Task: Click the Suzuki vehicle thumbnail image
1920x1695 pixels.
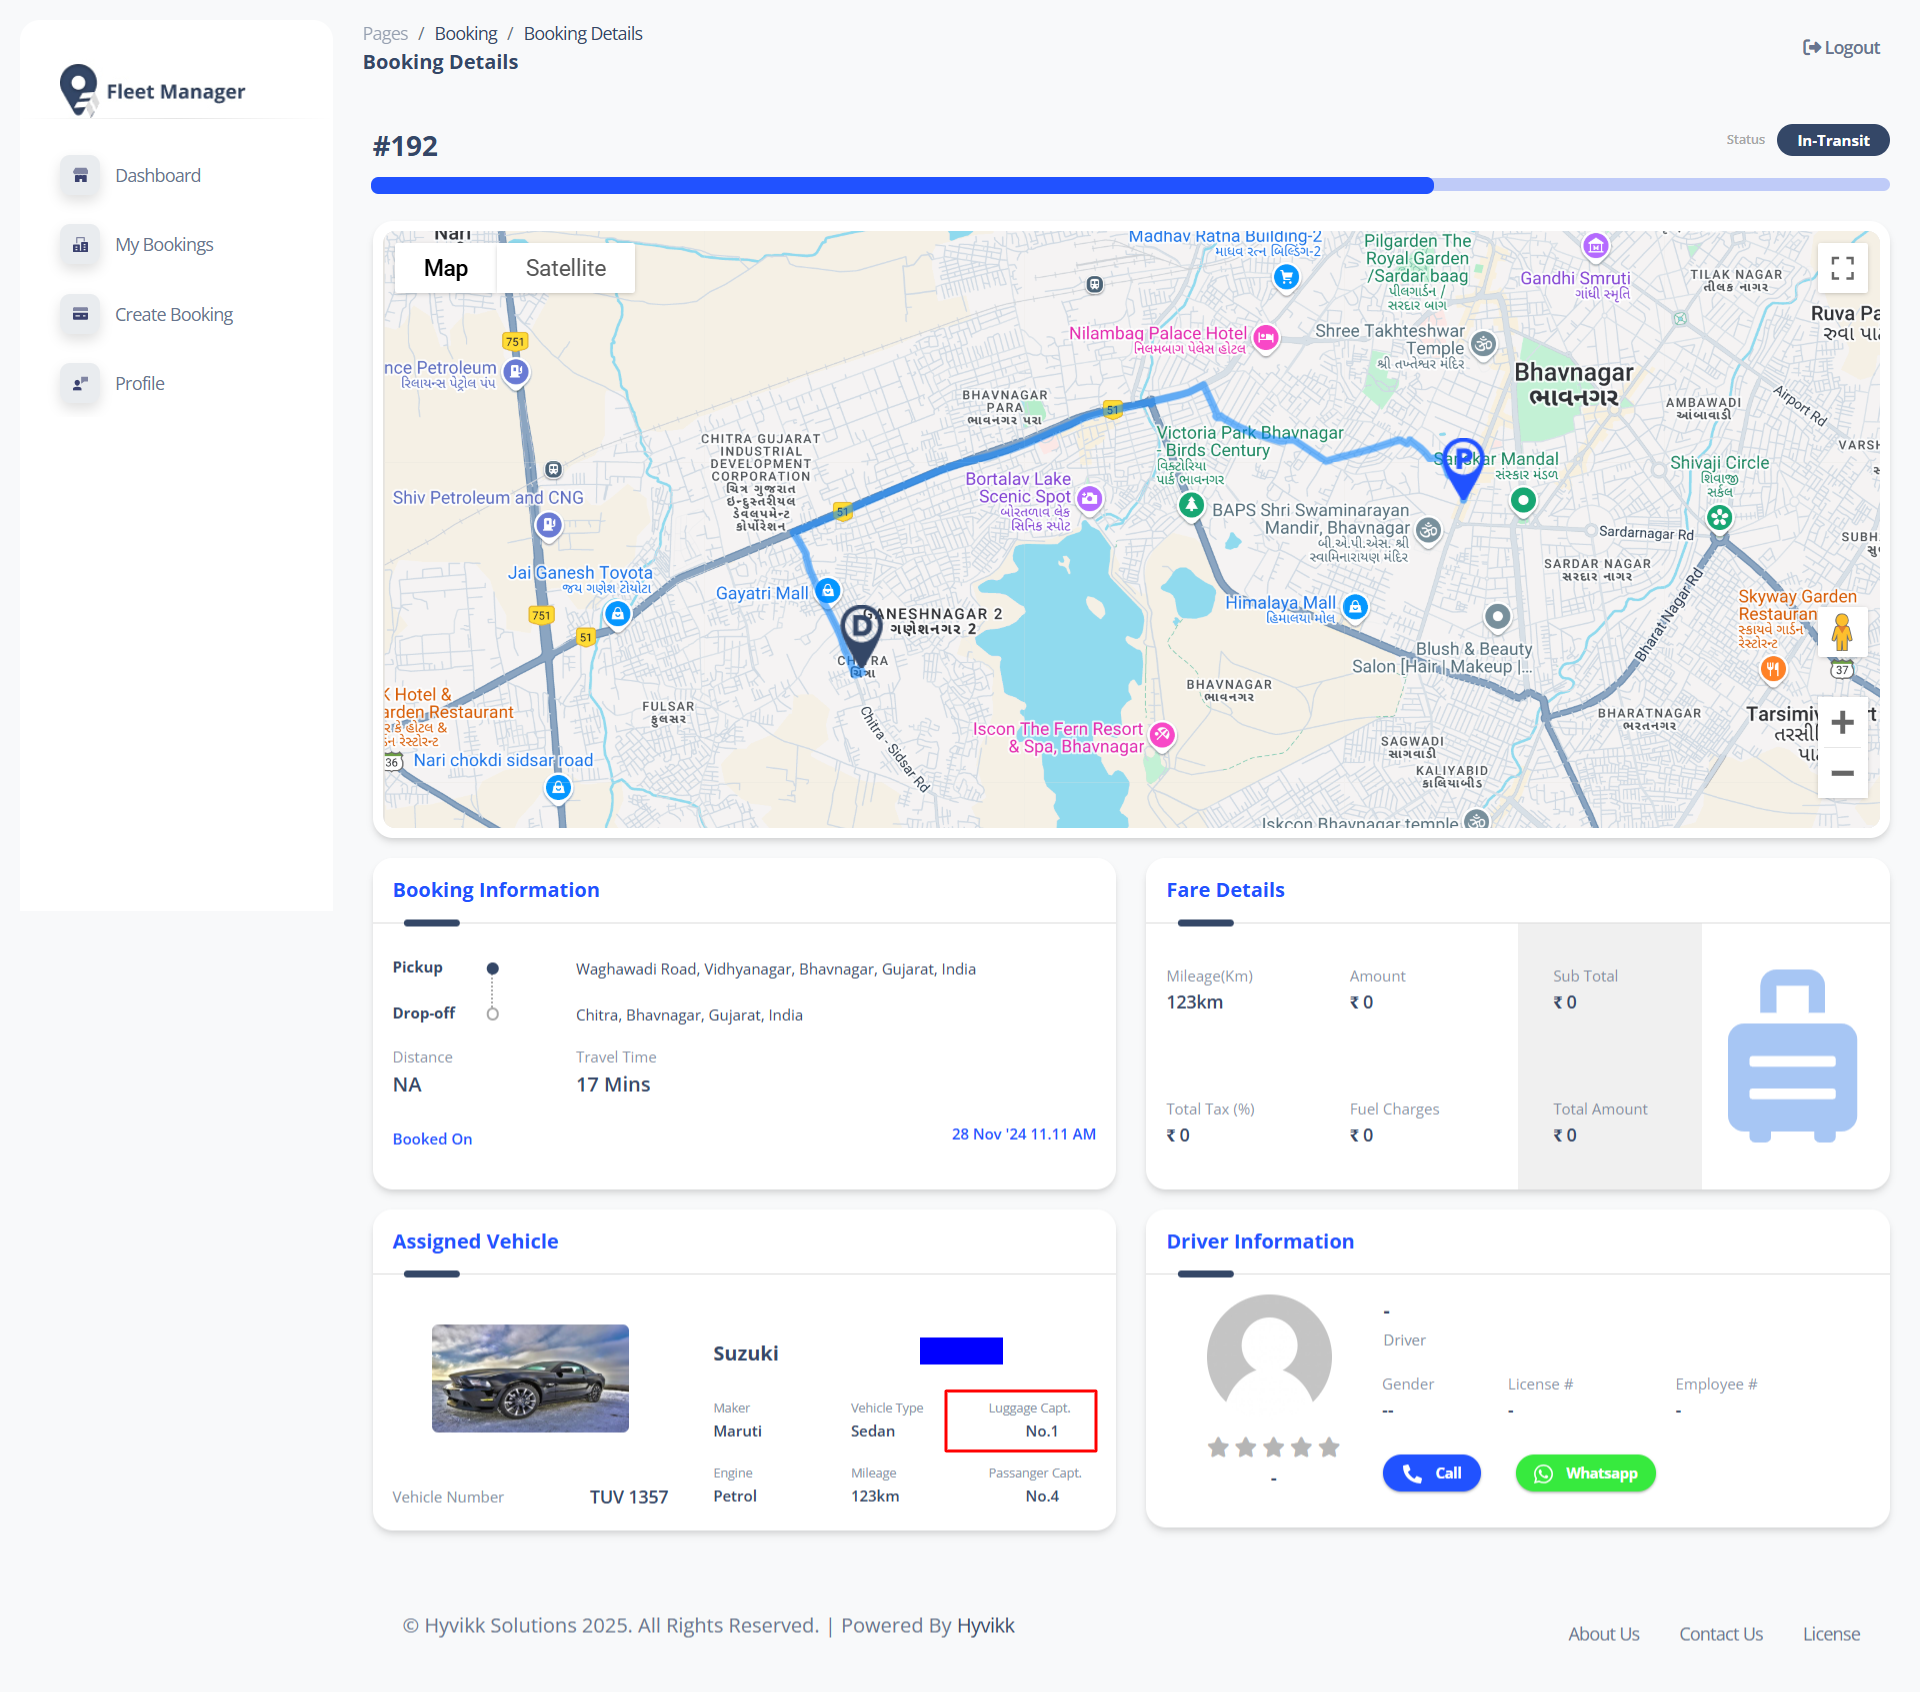Action: (530, 1378)
